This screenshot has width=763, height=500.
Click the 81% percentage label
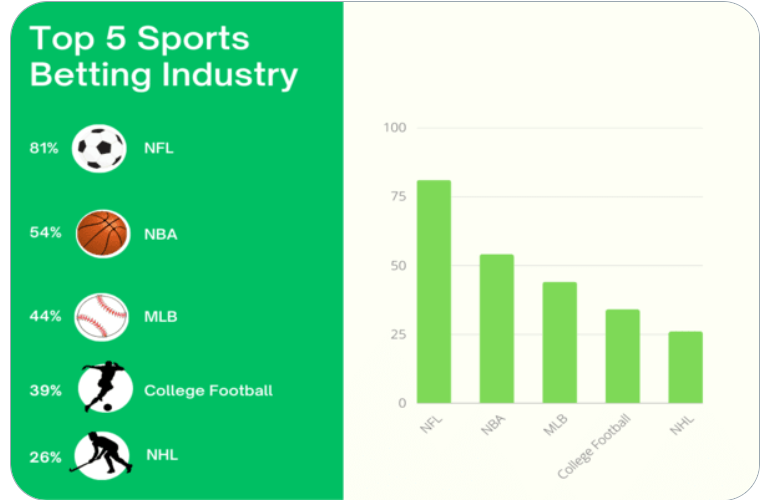(44, 148)
